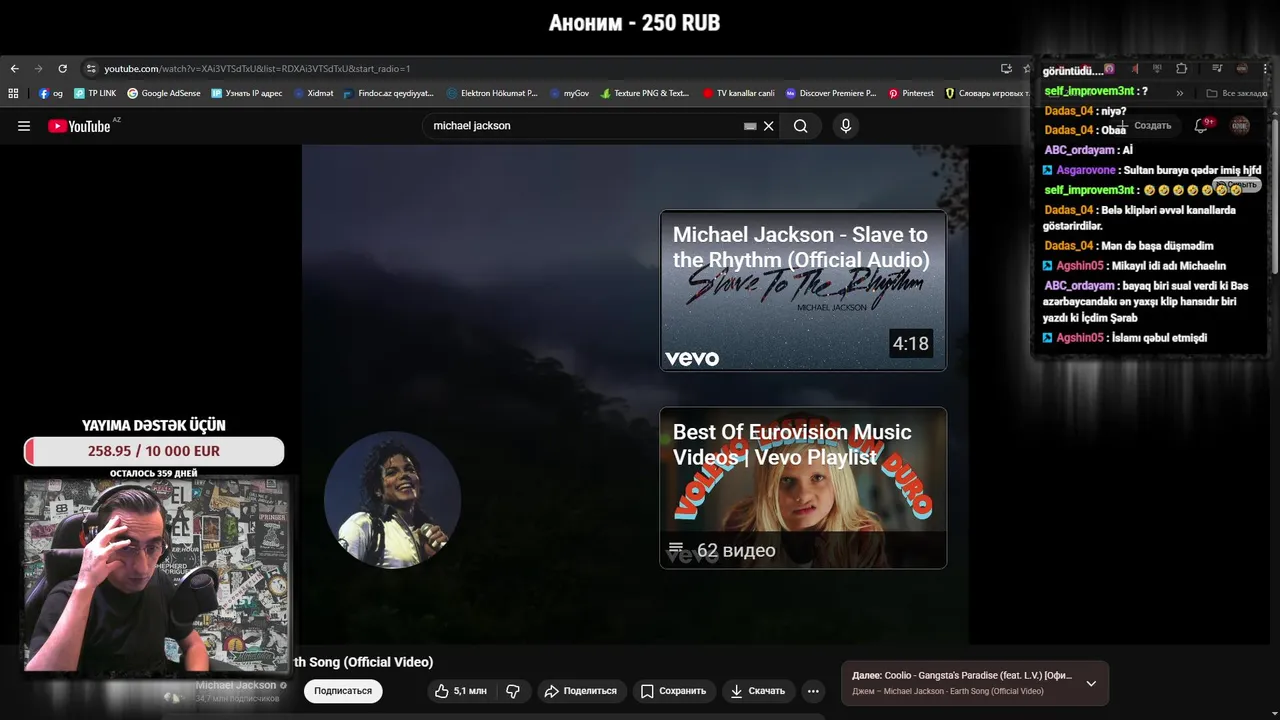Screen dimensions: 1280x720
Task: Run search with the magnifier button
Action: point(801,126)
